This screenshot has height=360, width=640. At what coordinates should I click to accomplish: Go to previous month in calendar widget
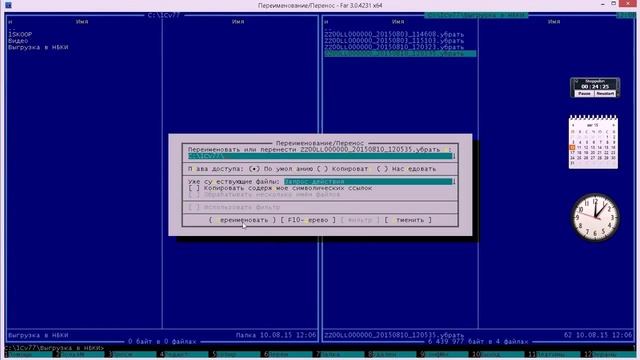click(573, 125)
